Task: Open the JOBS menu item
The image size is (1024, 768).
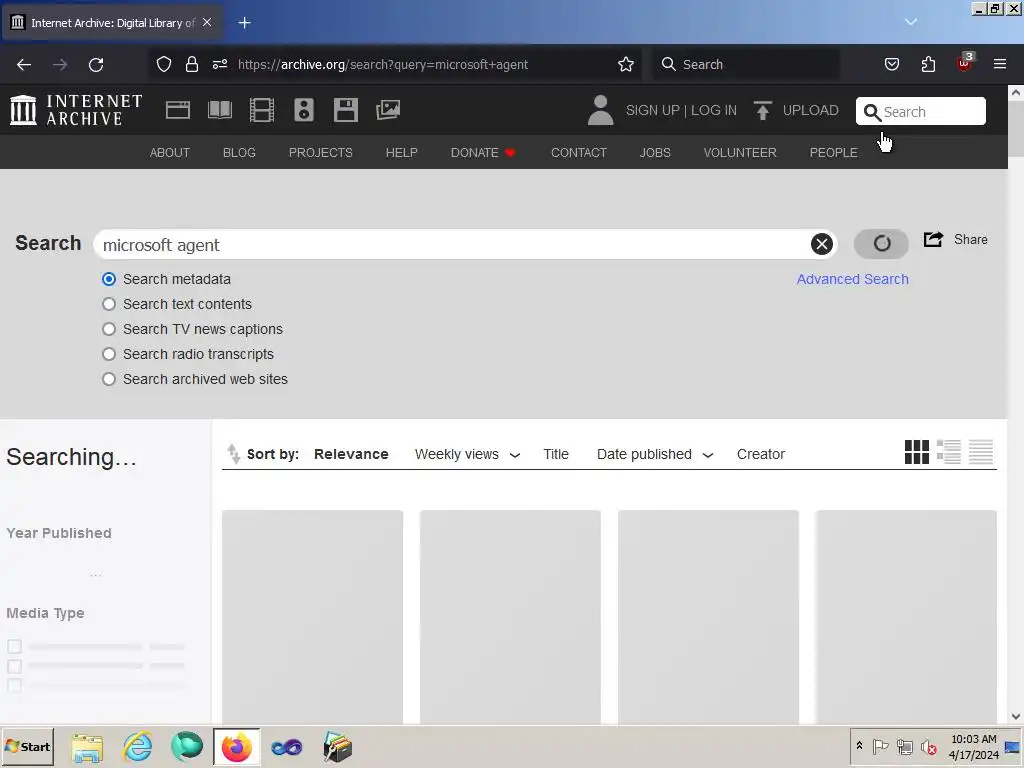Action: click(655, 152)
